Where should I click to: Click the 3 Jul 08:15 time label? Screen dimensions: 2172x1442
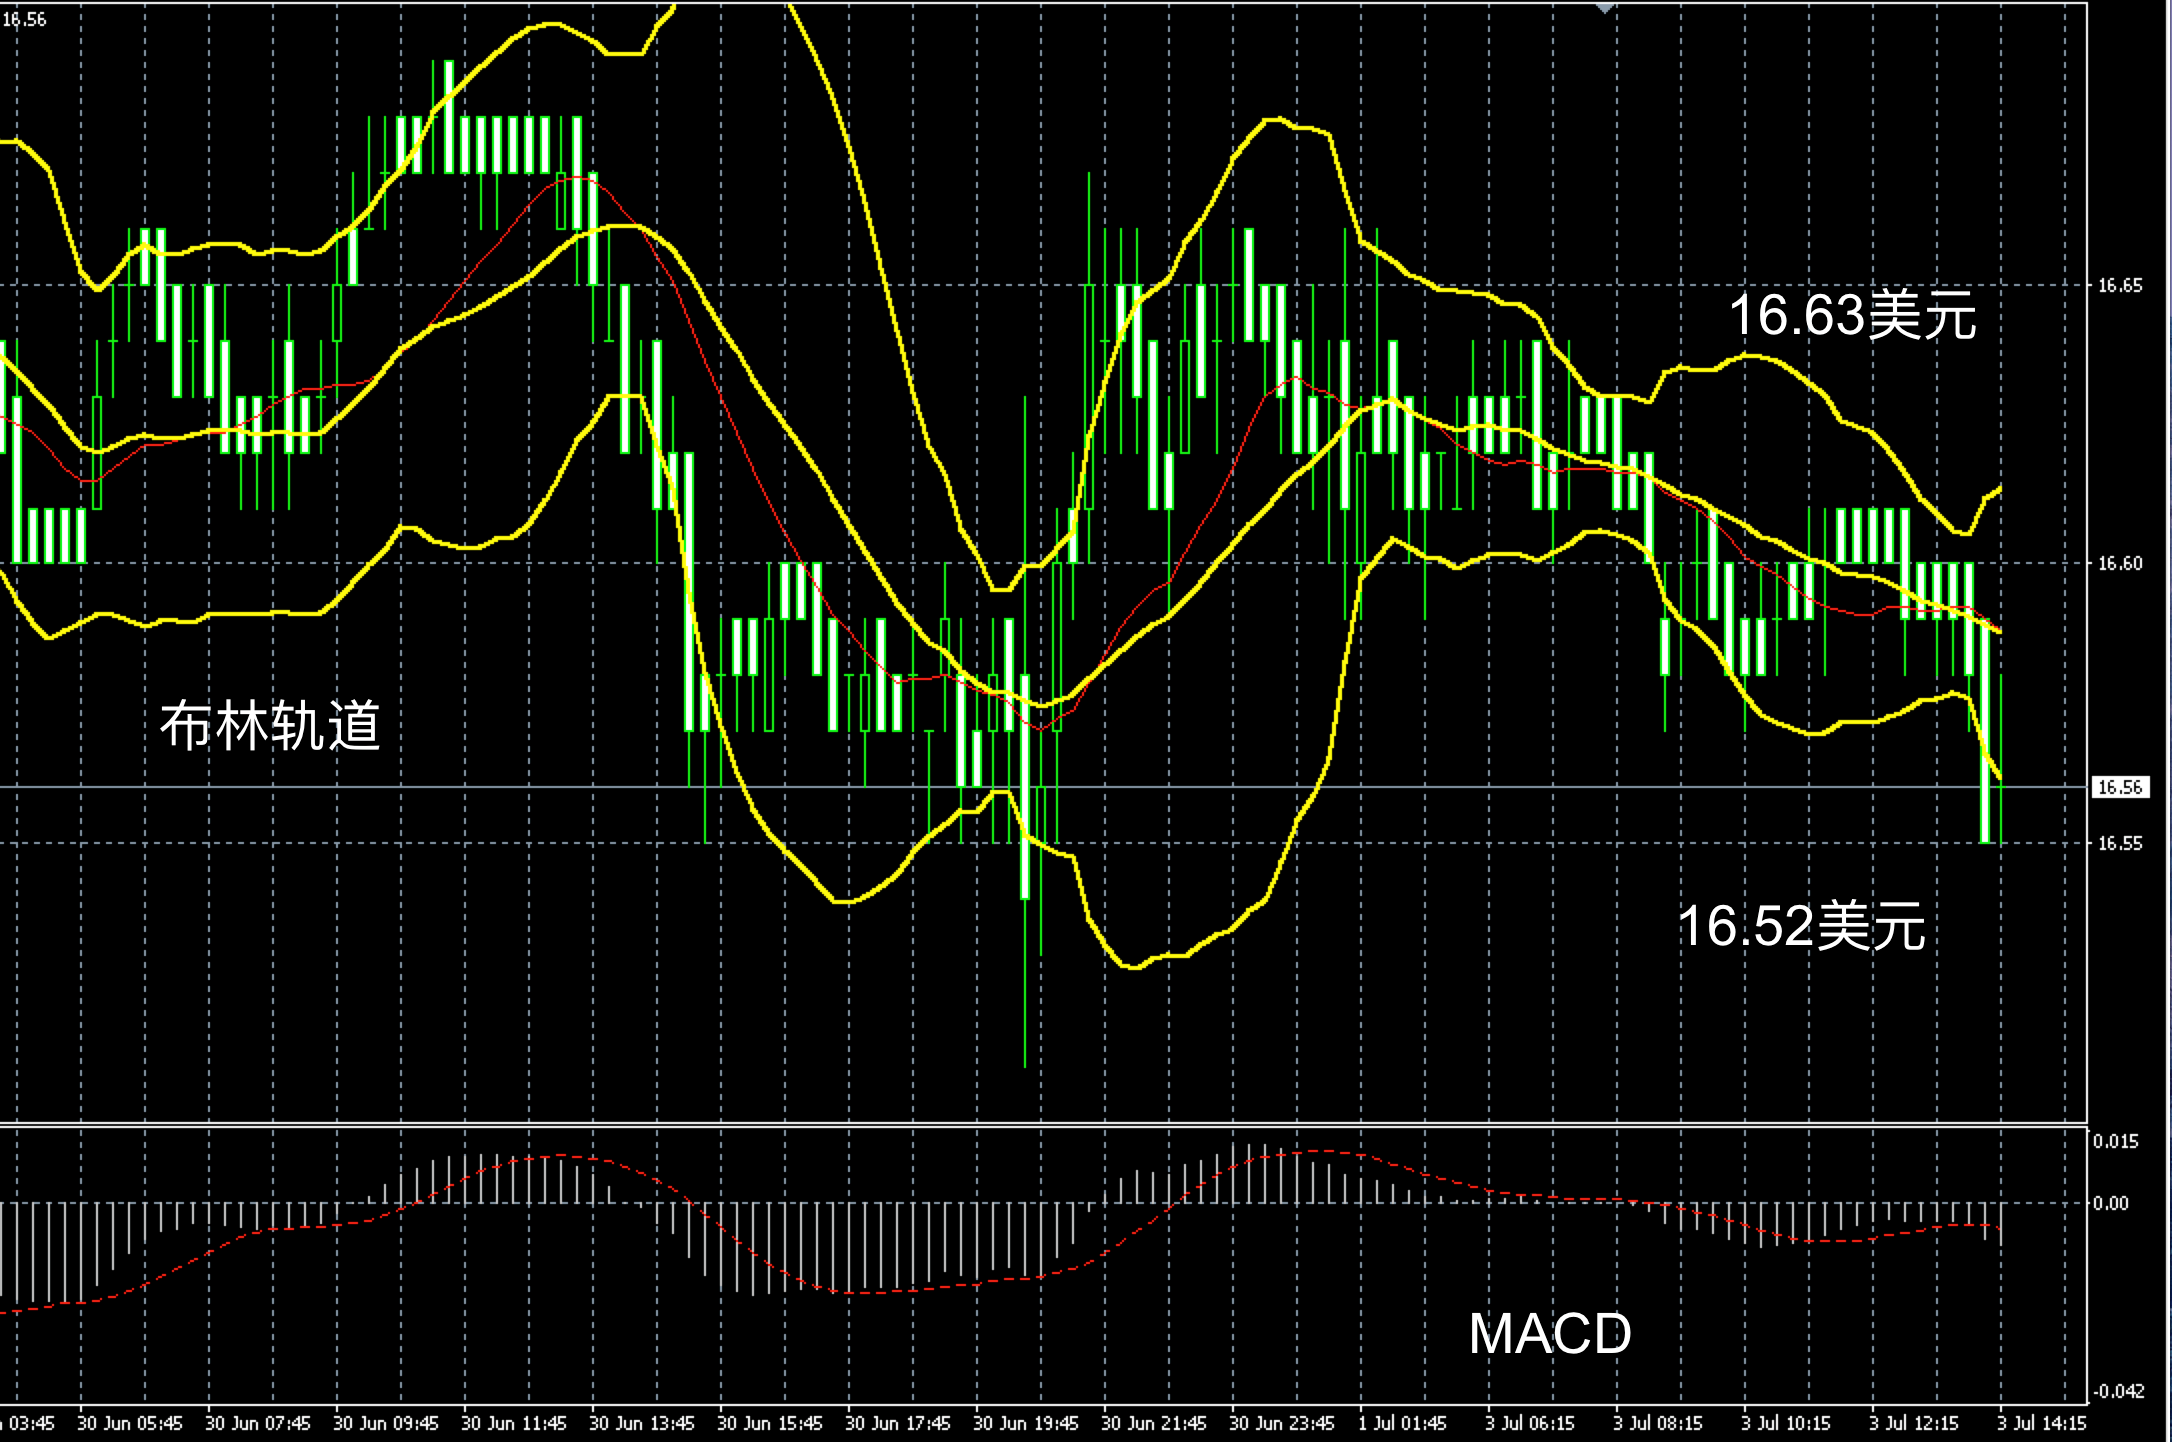pos(1659,1423)
